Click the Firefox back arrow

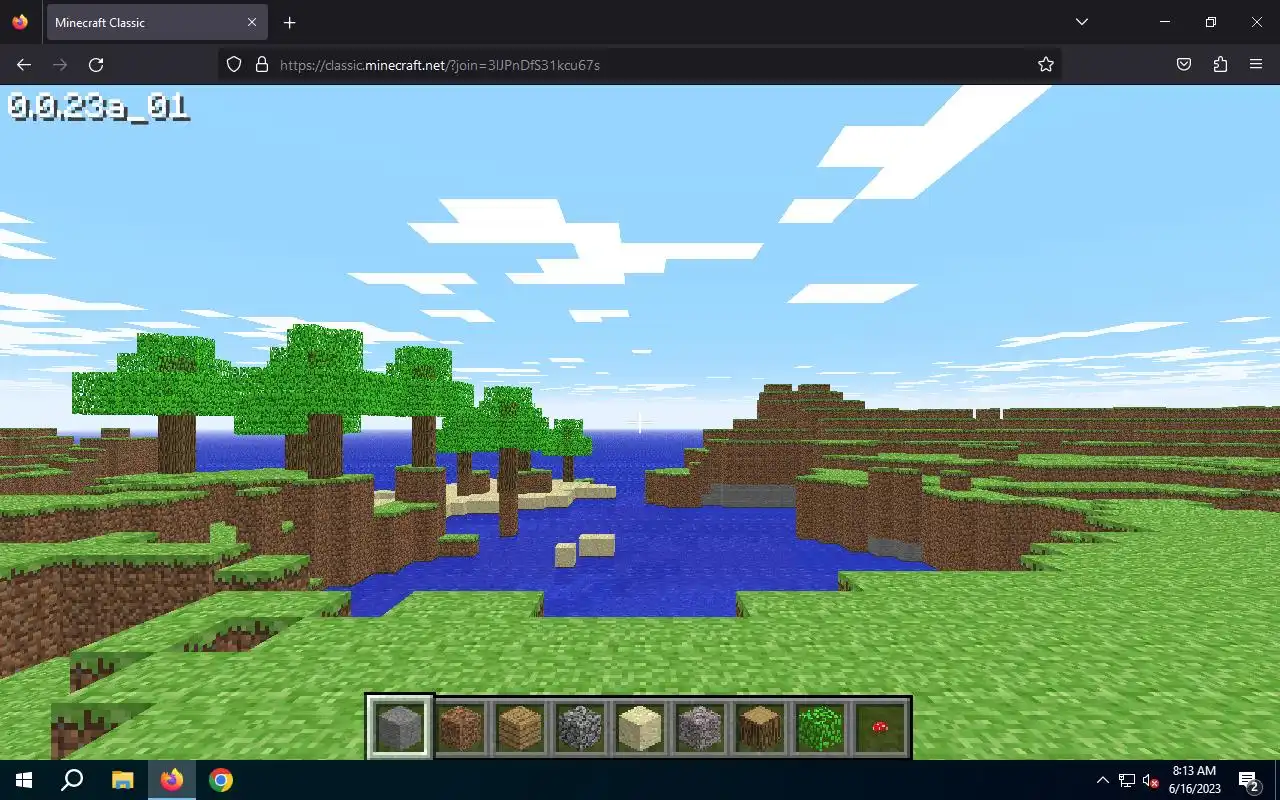click(x=24, y=64)
